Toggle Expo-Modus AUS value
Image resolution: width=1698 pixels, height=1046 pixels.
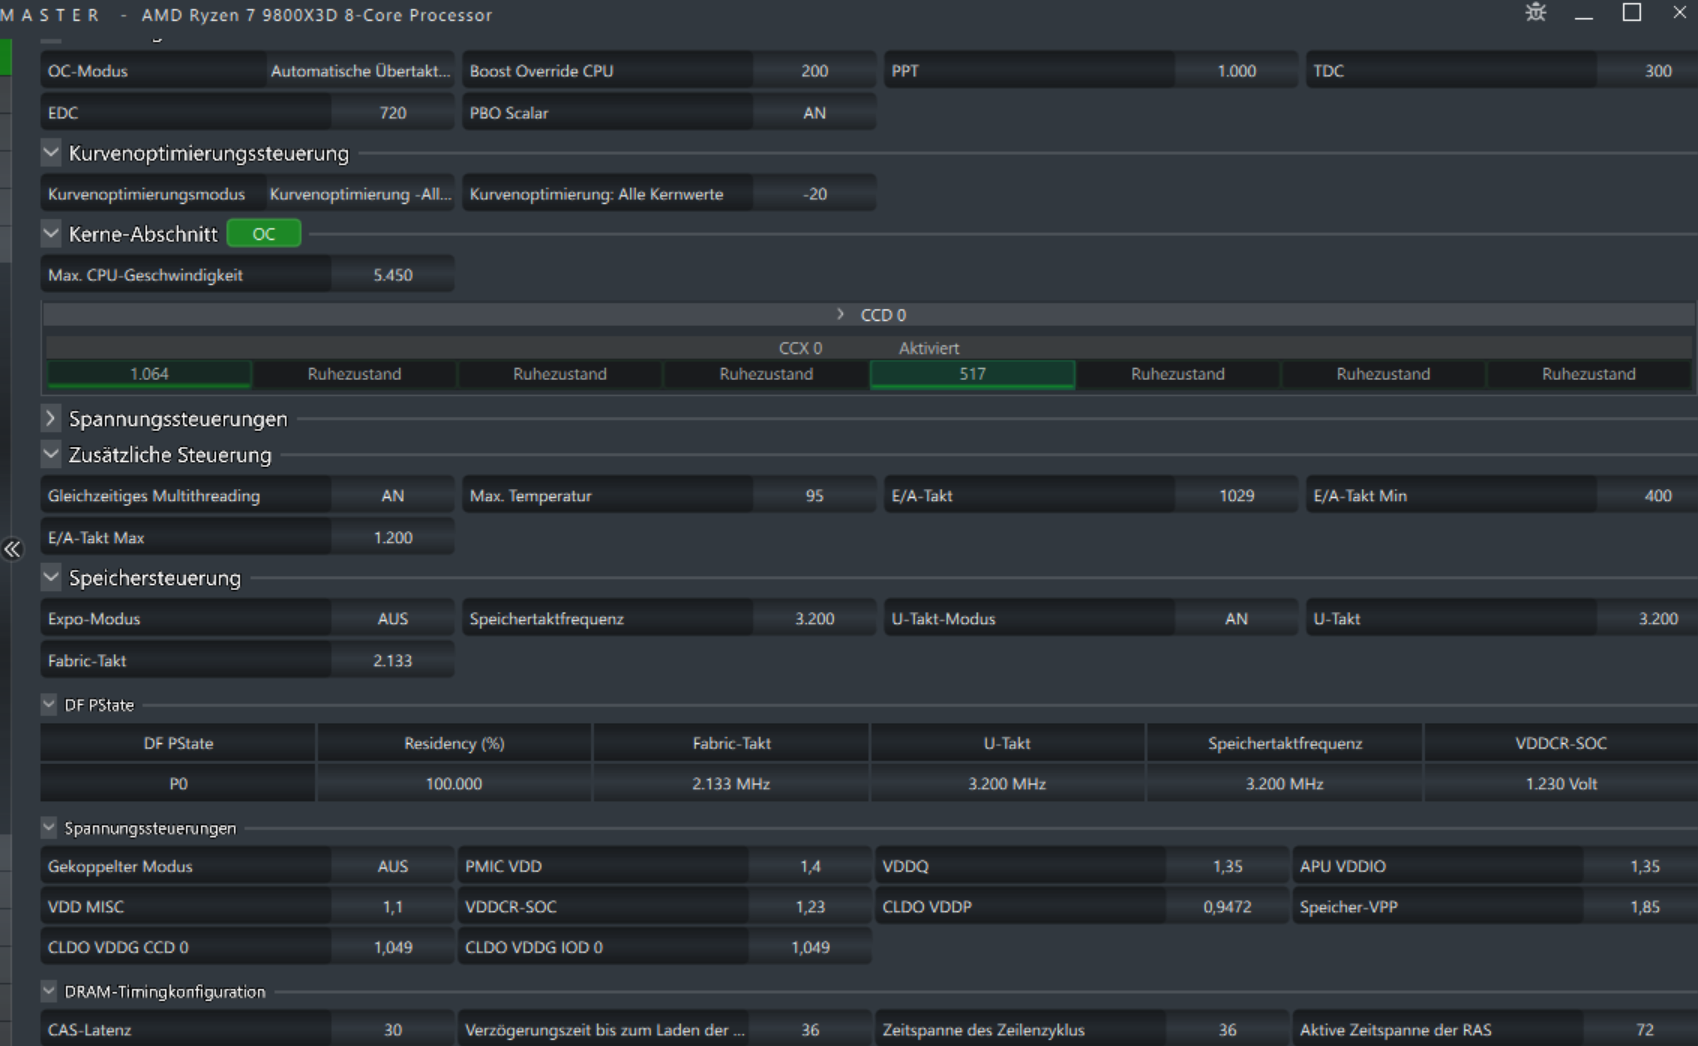[392, 619]
